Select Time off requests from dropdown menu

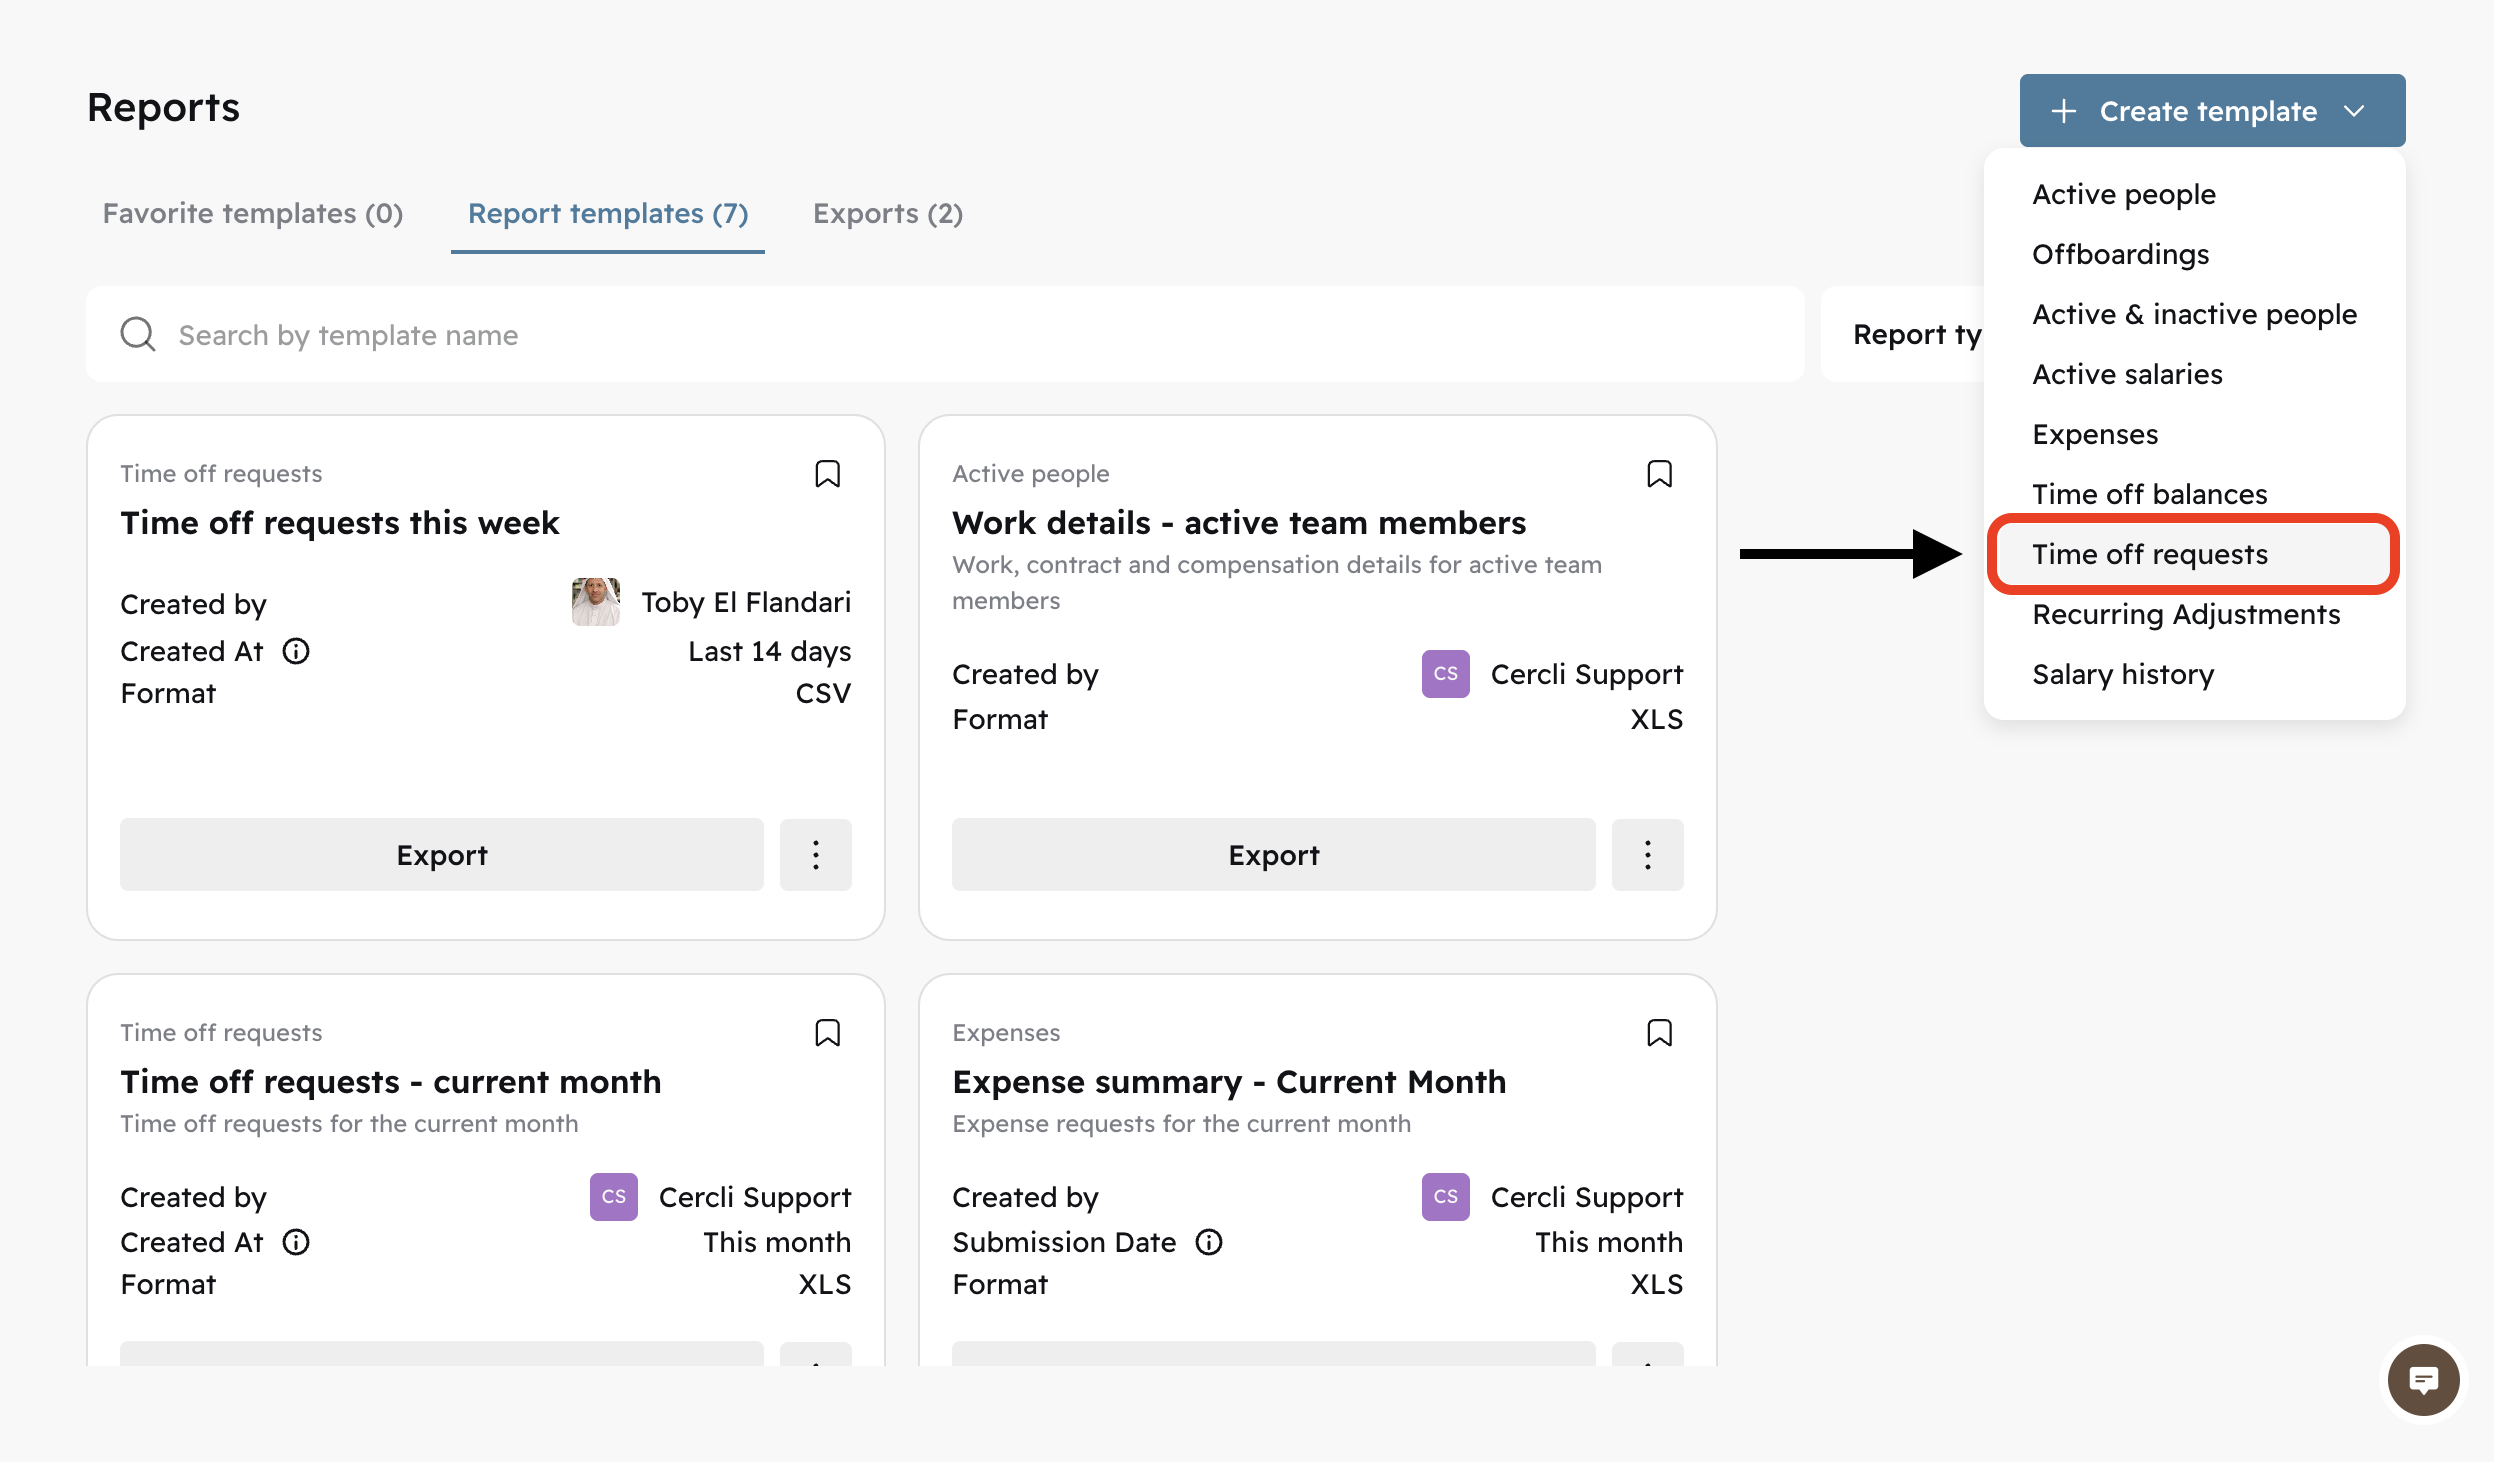click(x=2150, y=554)
